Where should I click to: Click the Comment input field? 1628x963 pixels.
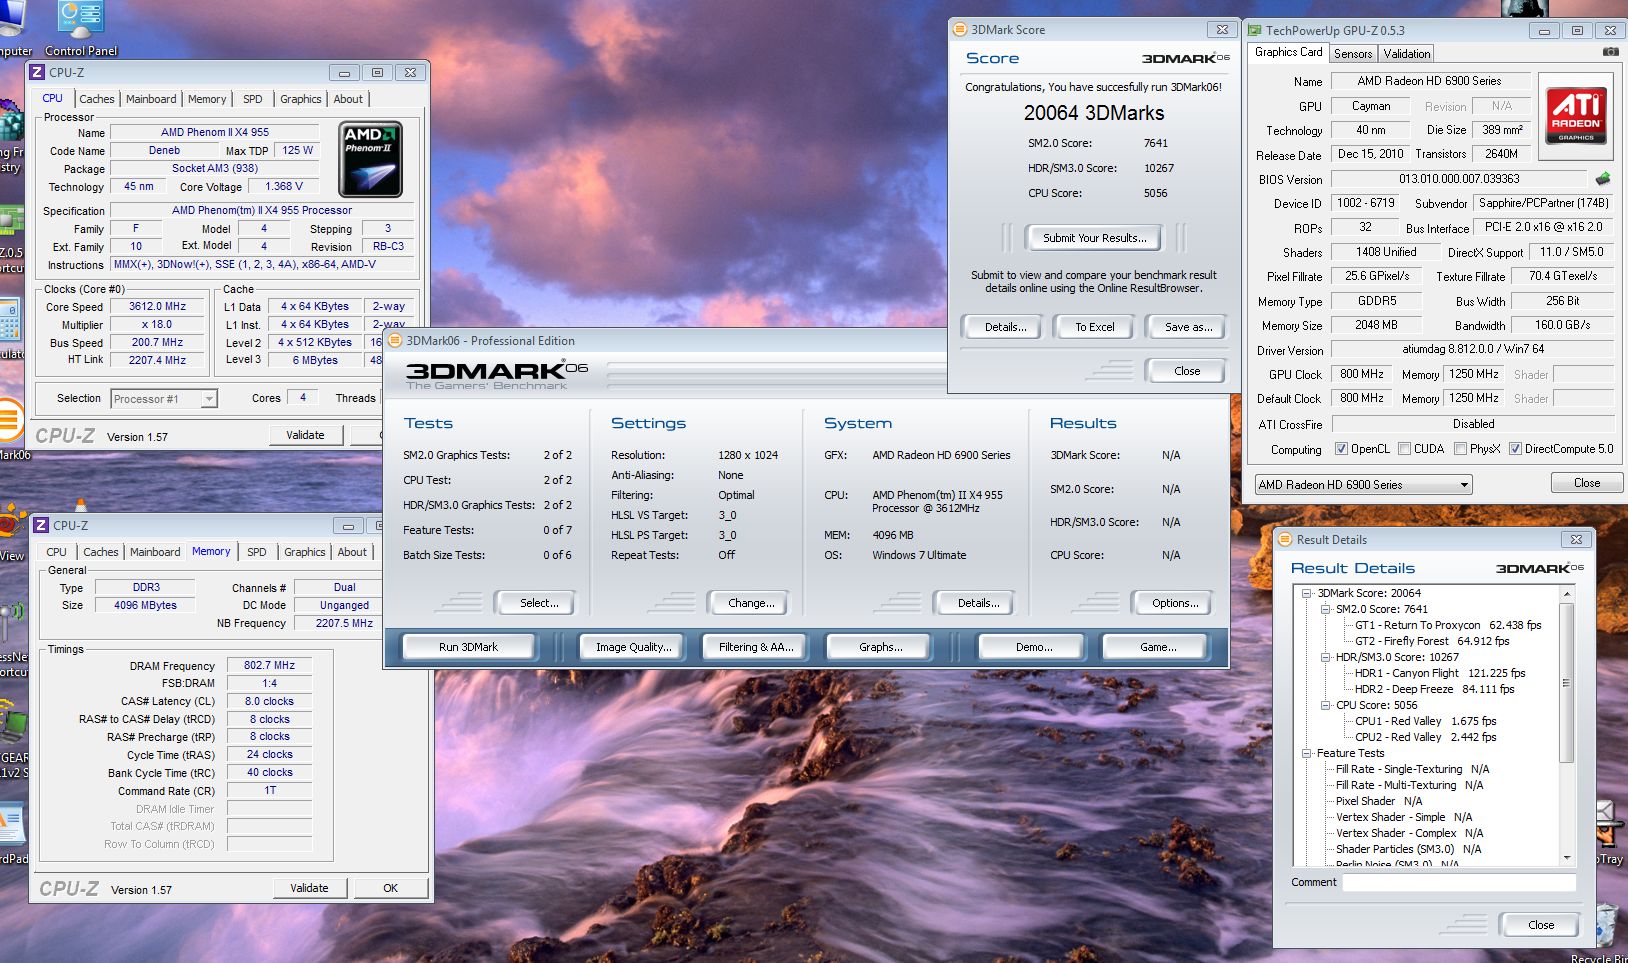click(x=1459, y=883)
